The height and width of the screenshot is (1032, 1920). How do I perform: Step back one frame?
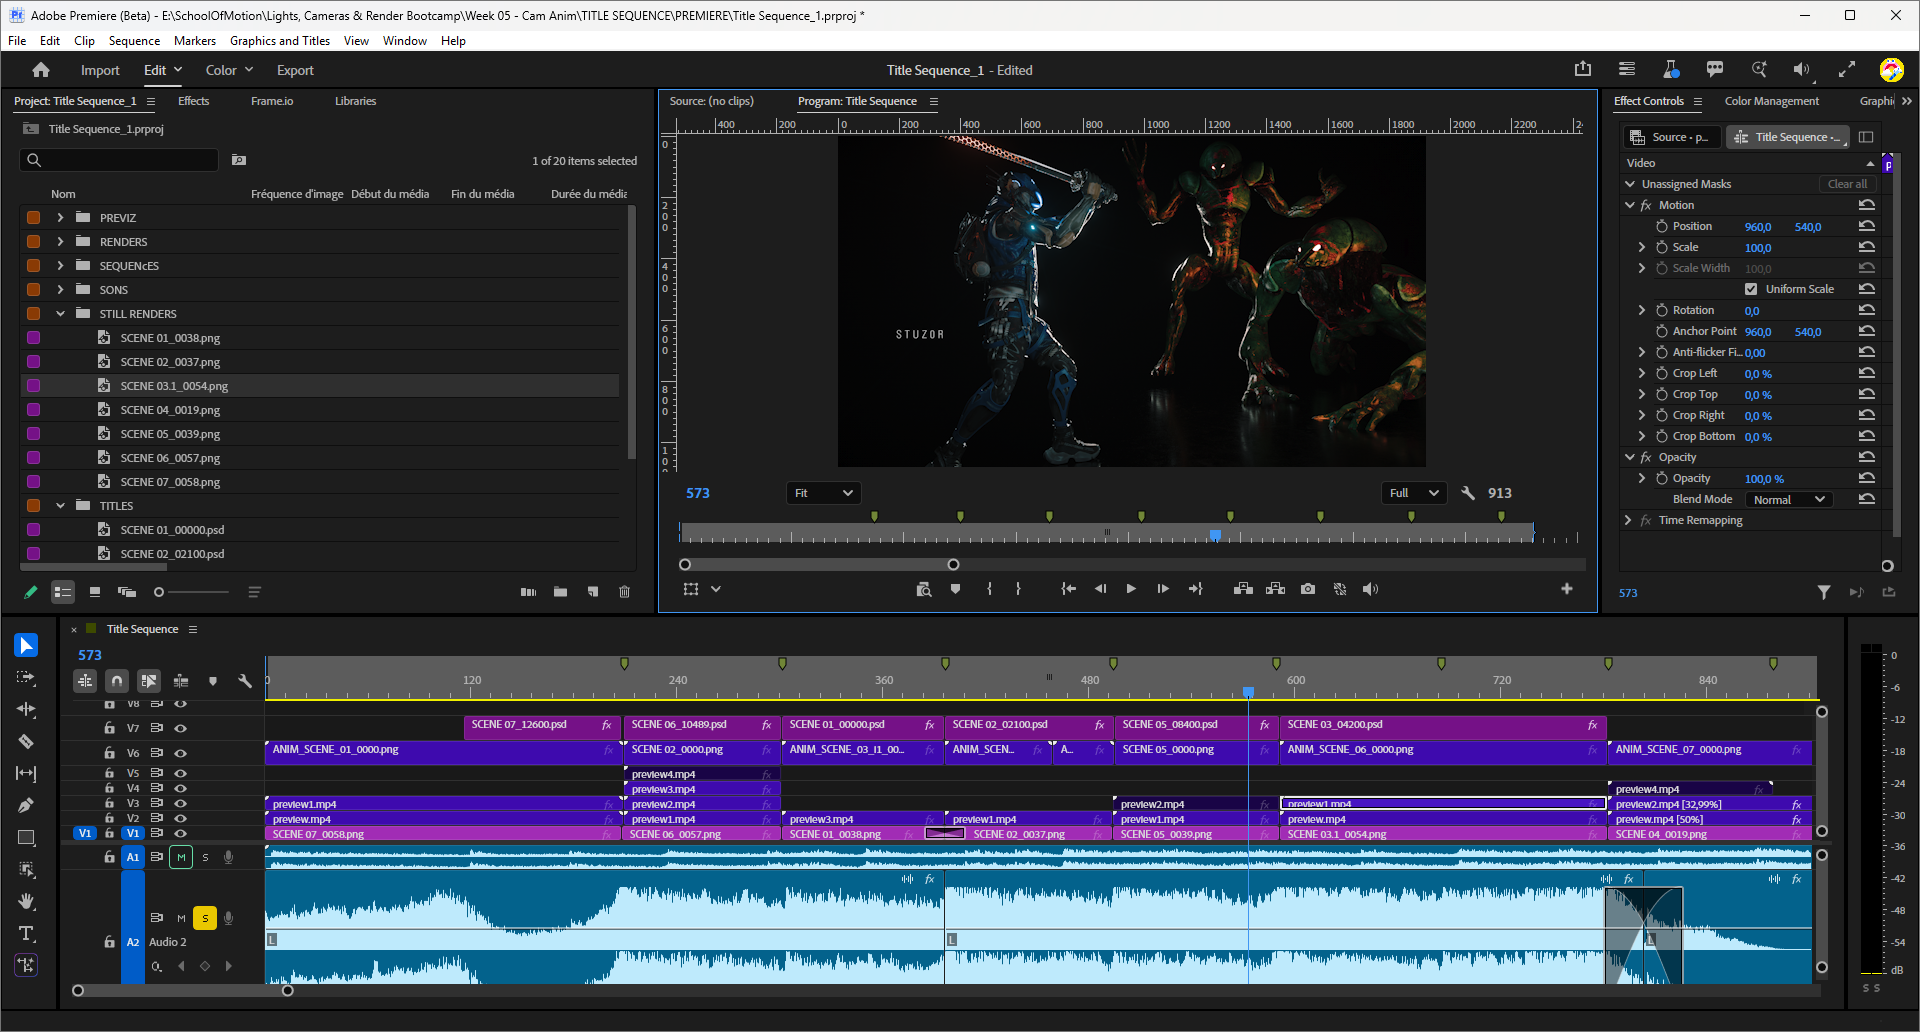(1100, 589)
